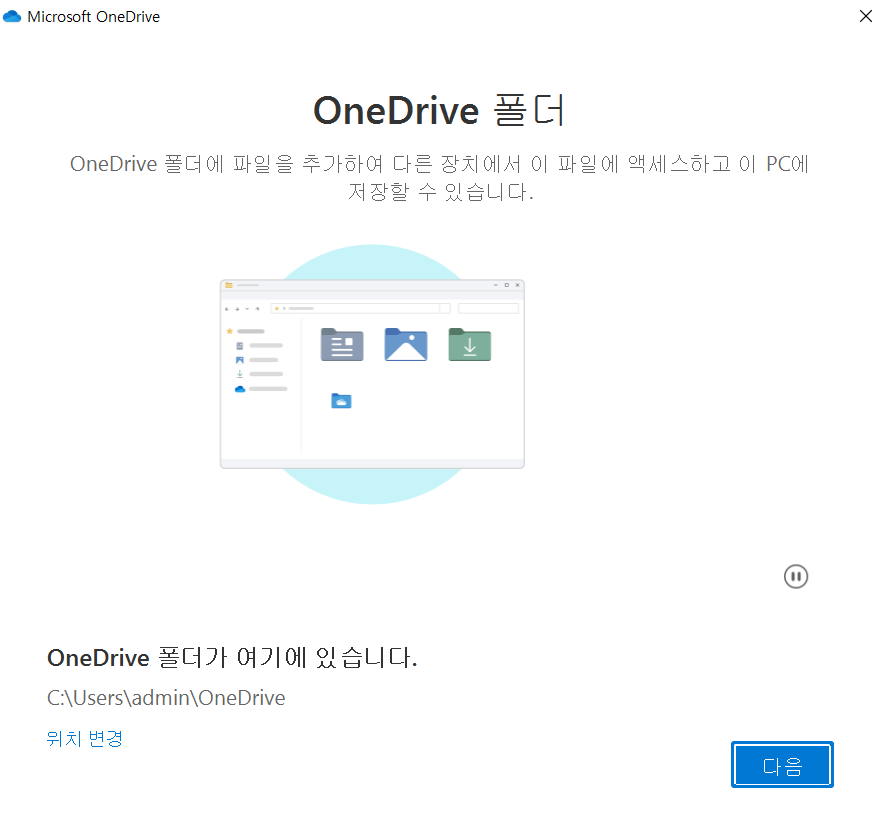
Task: Pause the animated illustration
Action: 796,576
